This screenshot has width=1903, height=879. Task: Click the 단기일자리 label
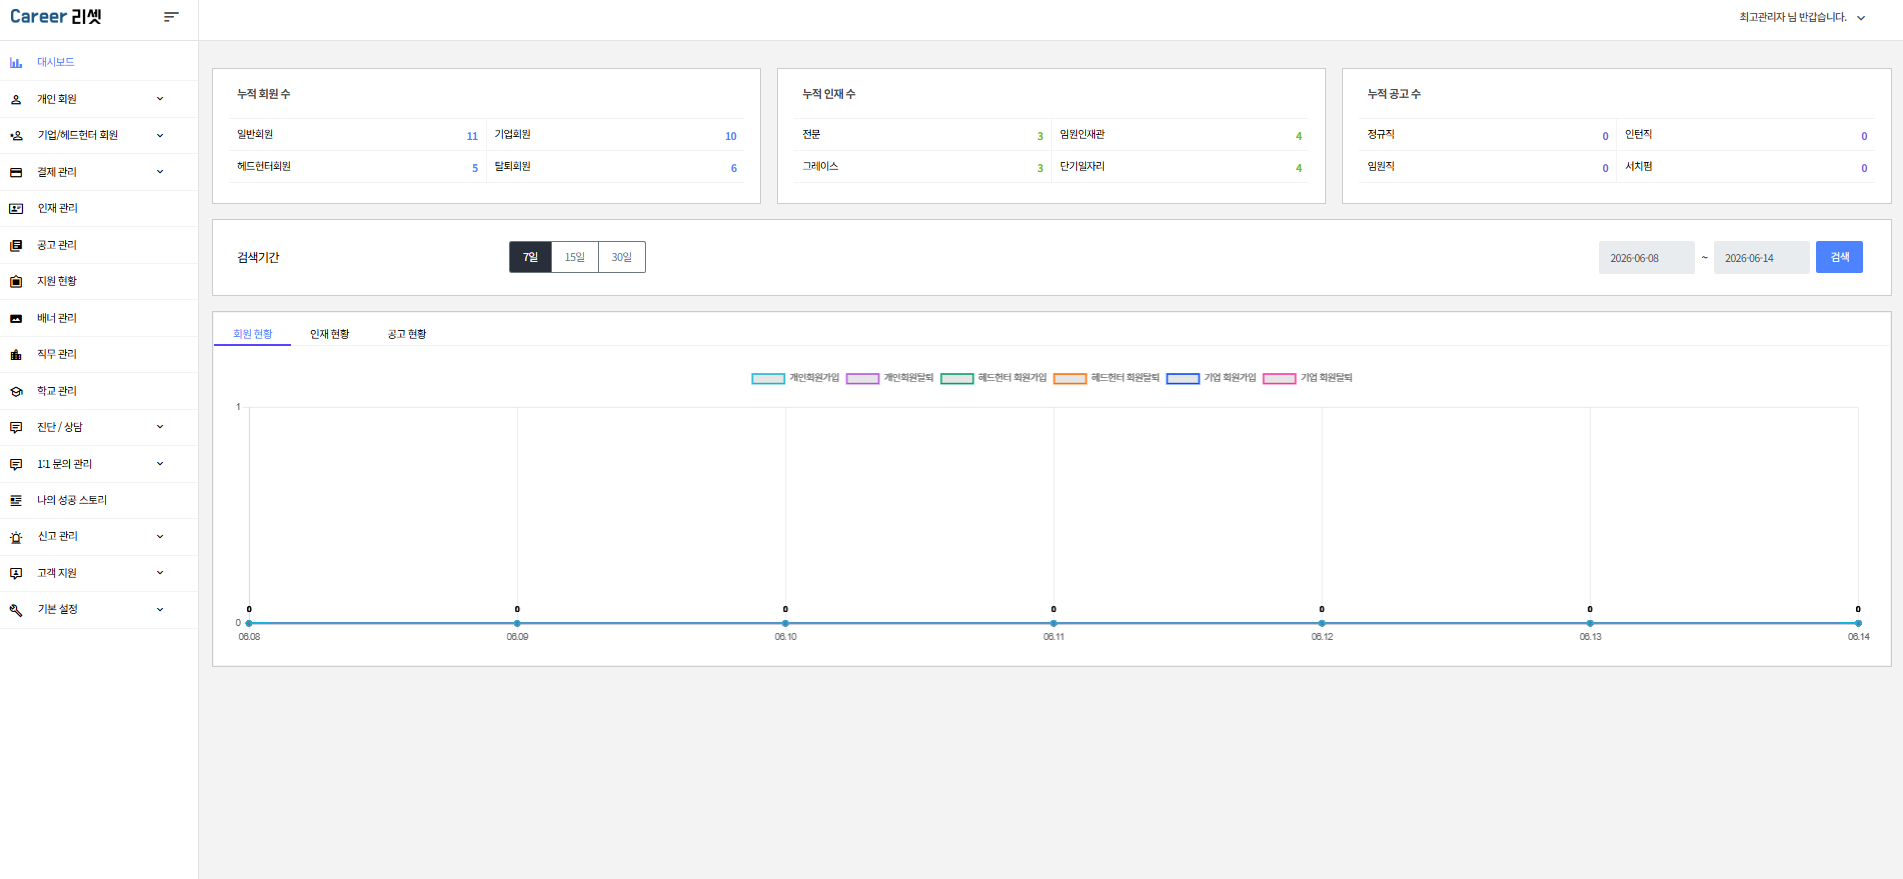1082,167
